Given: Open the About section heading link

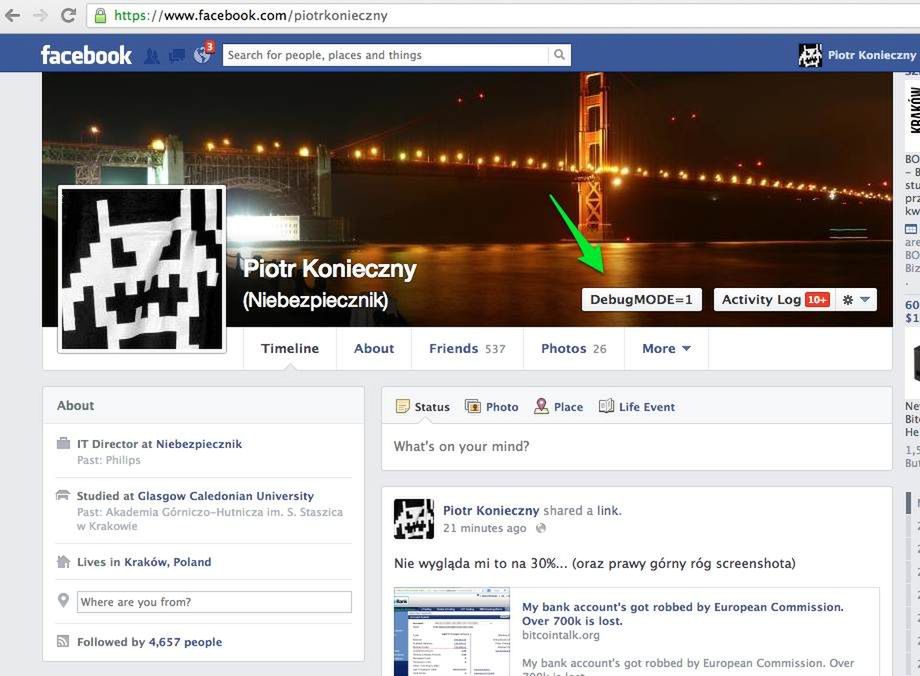Looking at the screenshot, I should point(75,405).
